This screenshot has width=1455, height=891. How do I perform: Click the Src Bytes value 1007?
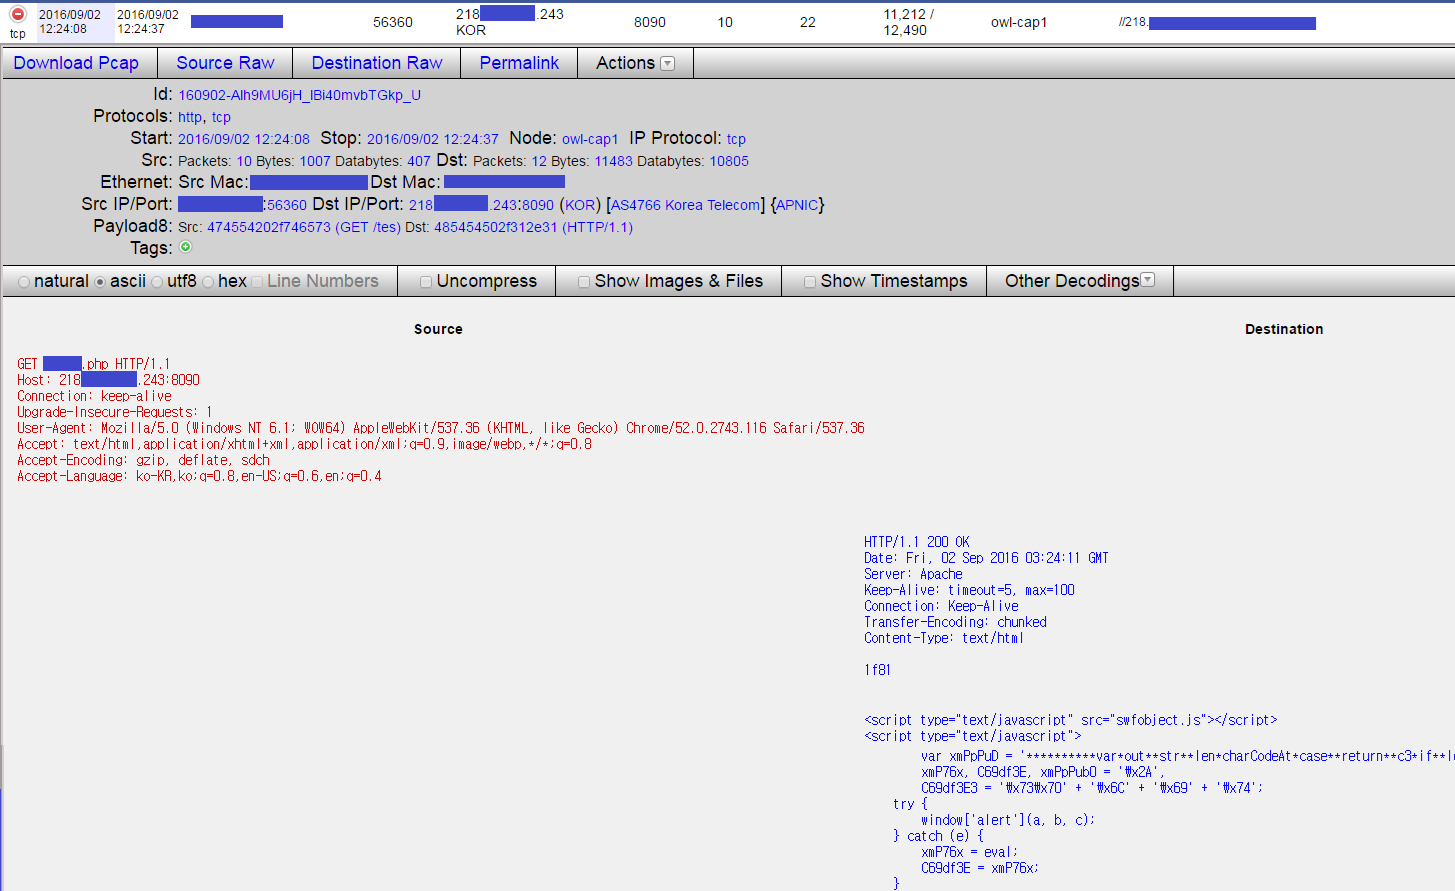315,161
